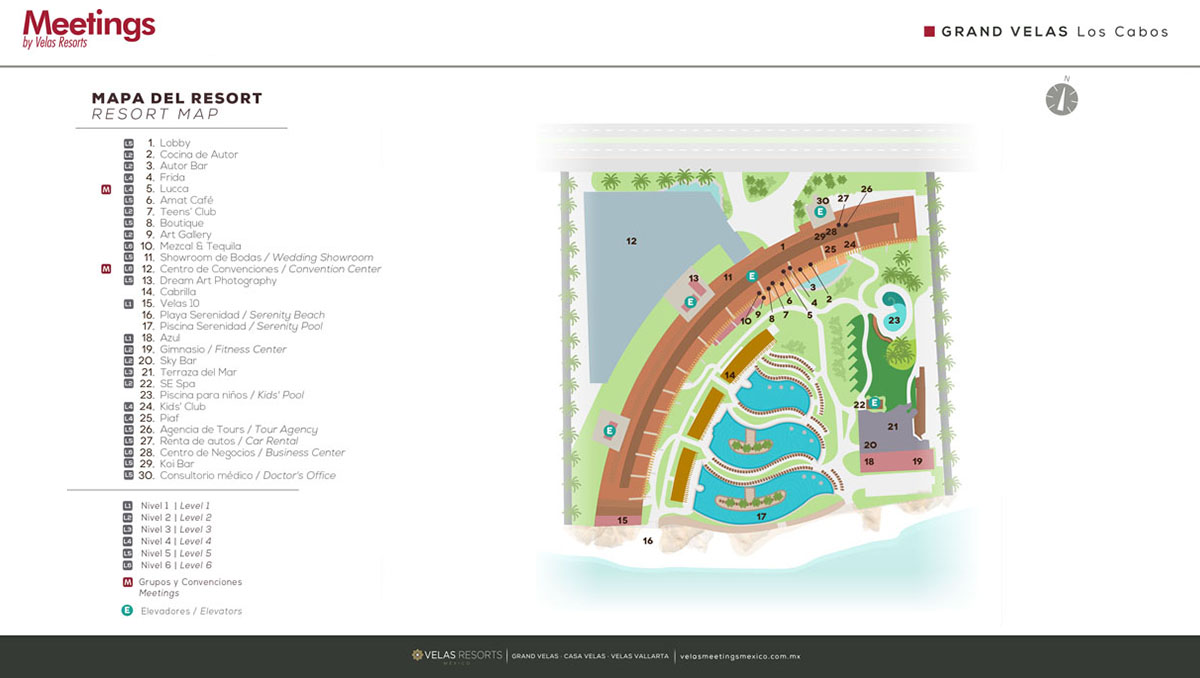Click the level badge next to Nivel 1
The height and width of the screenshot is (678, 1200).
coord(127,506)
